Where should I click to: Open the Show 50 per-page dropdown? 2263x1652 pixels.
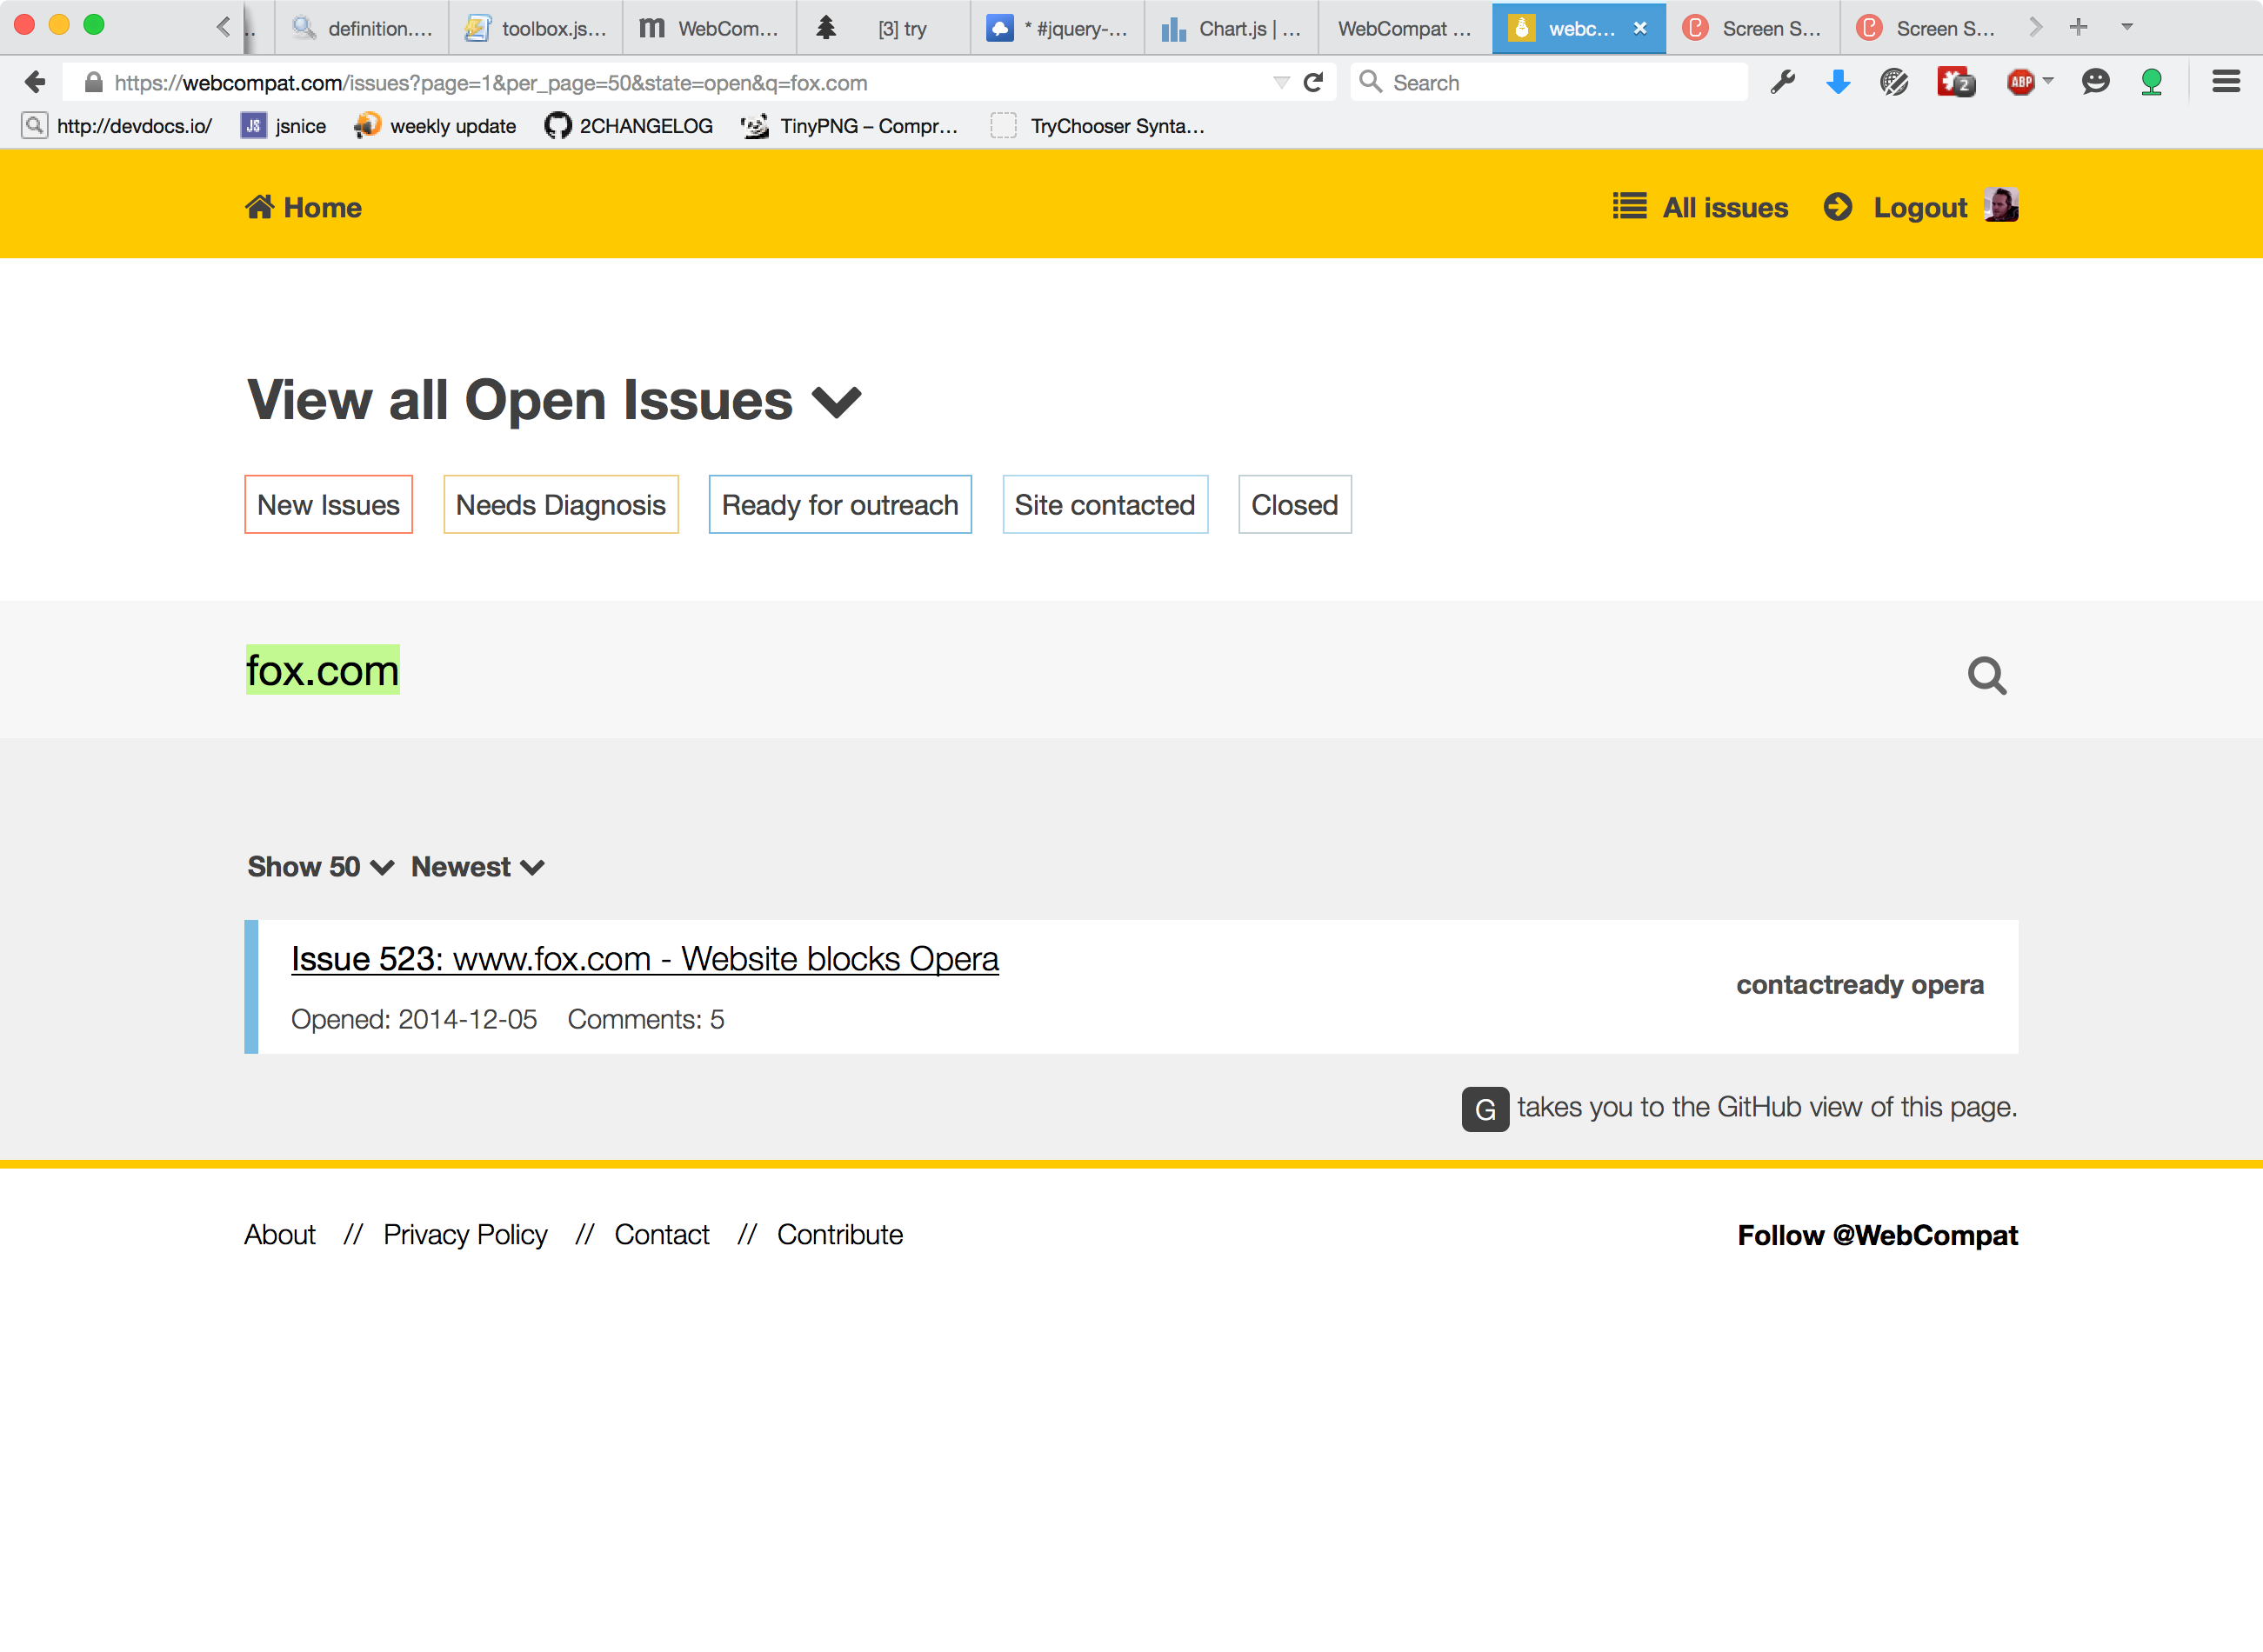320,867
